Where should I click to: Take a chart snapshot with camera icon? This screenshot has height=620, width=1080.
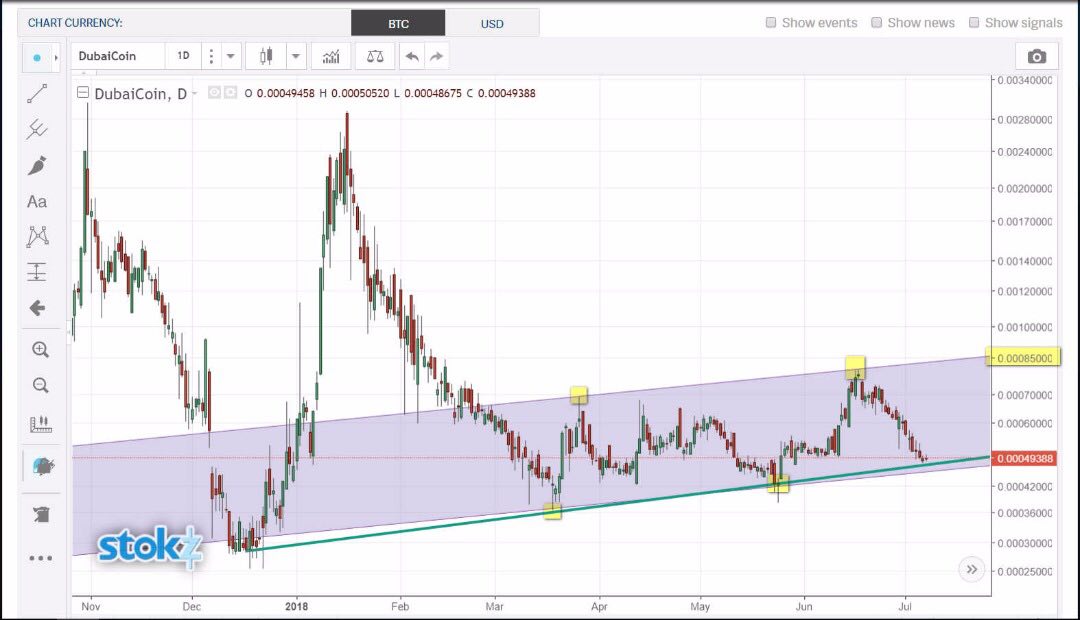pos(1037,56)
